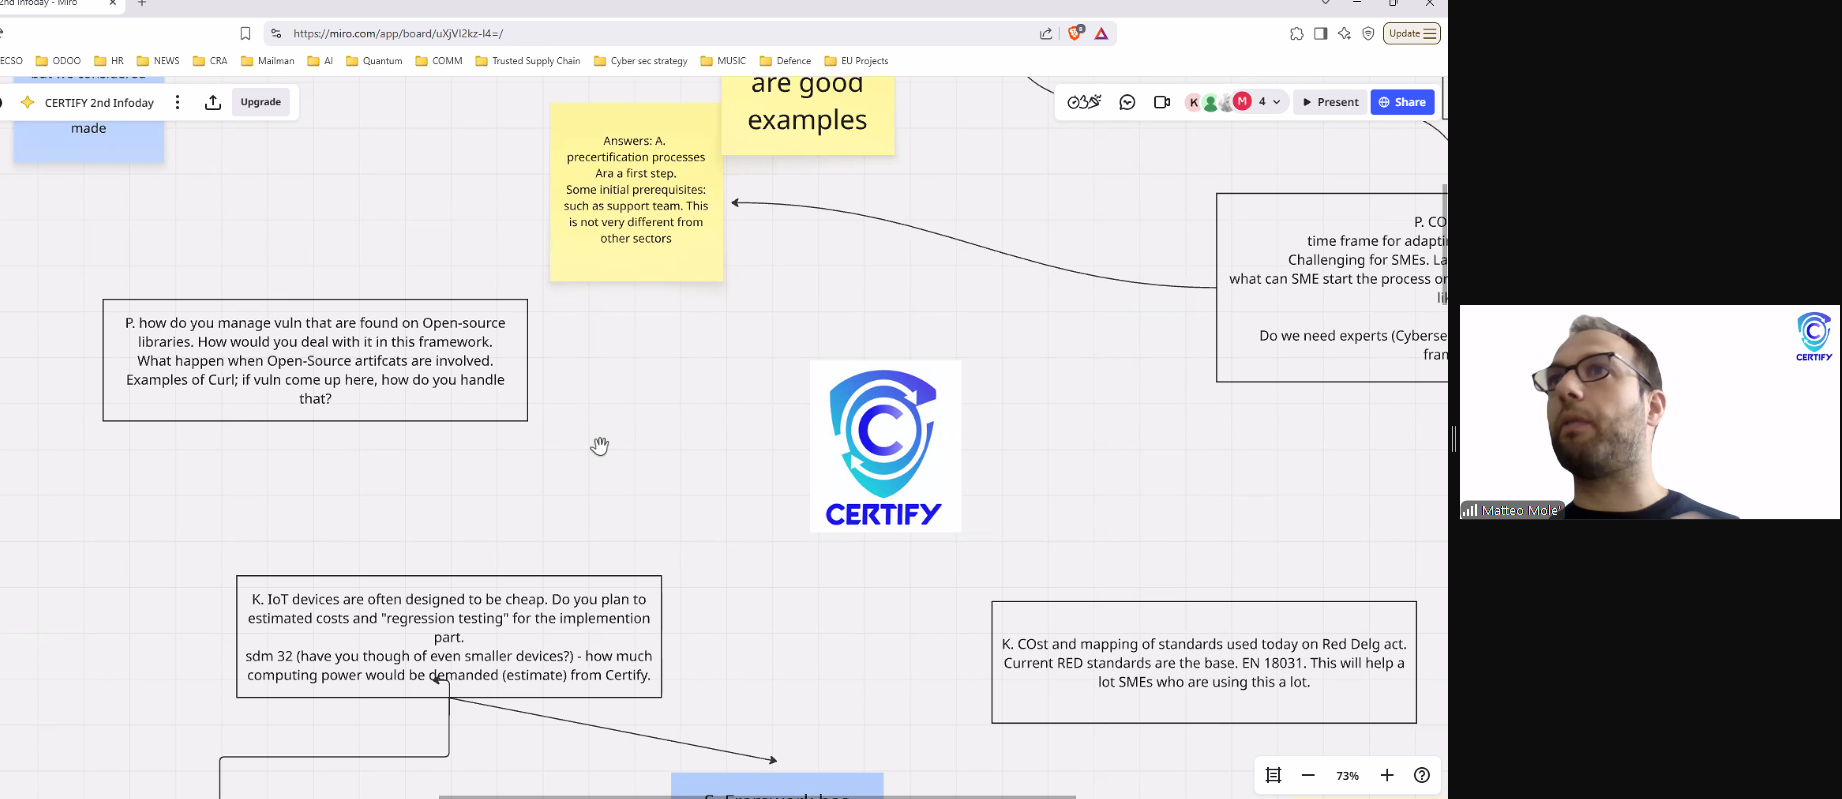The width and height of the screenshot is (1842, 799).
Task: Click the Brave VPN shield icon
Action: pyautogui.click(x=1368, y=33)
